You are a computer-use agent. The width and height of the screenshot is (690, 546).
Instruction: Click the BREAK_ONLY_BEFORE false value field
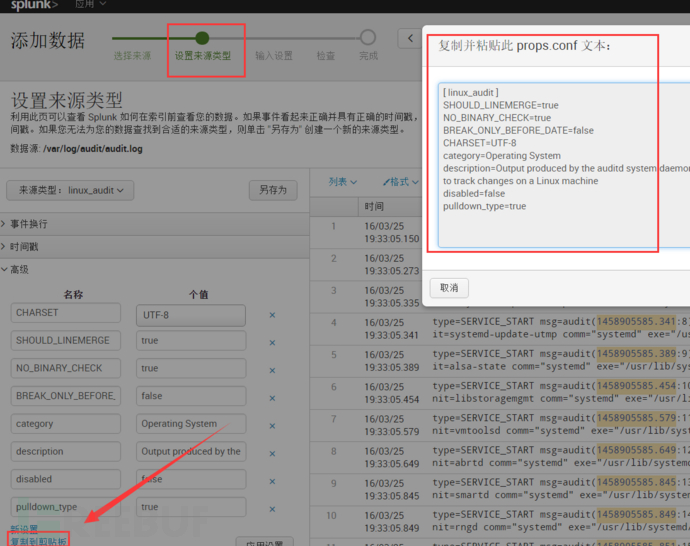[191, 396]
